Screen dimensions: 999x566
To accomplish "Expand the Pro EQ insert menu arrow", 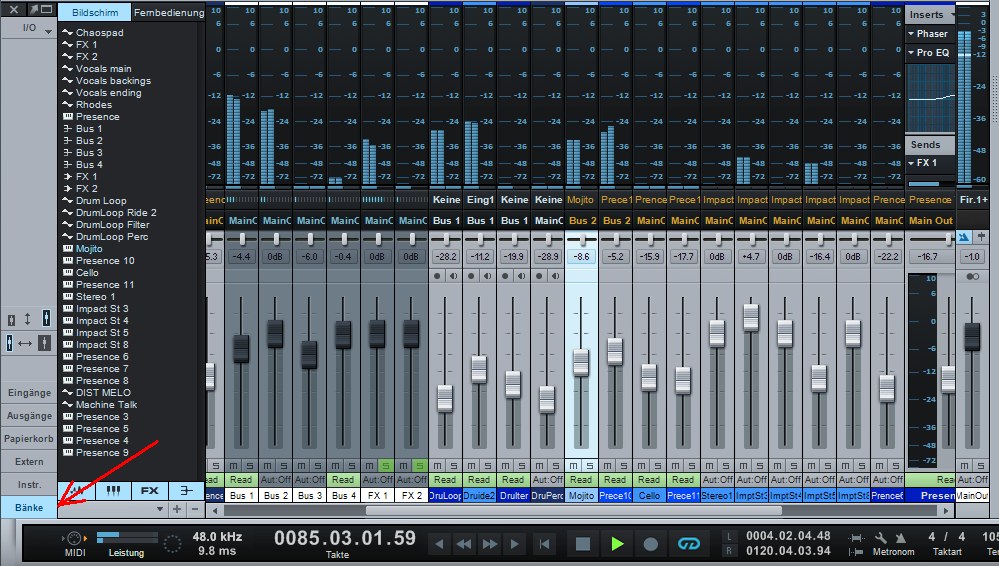I will coord(911,53).
